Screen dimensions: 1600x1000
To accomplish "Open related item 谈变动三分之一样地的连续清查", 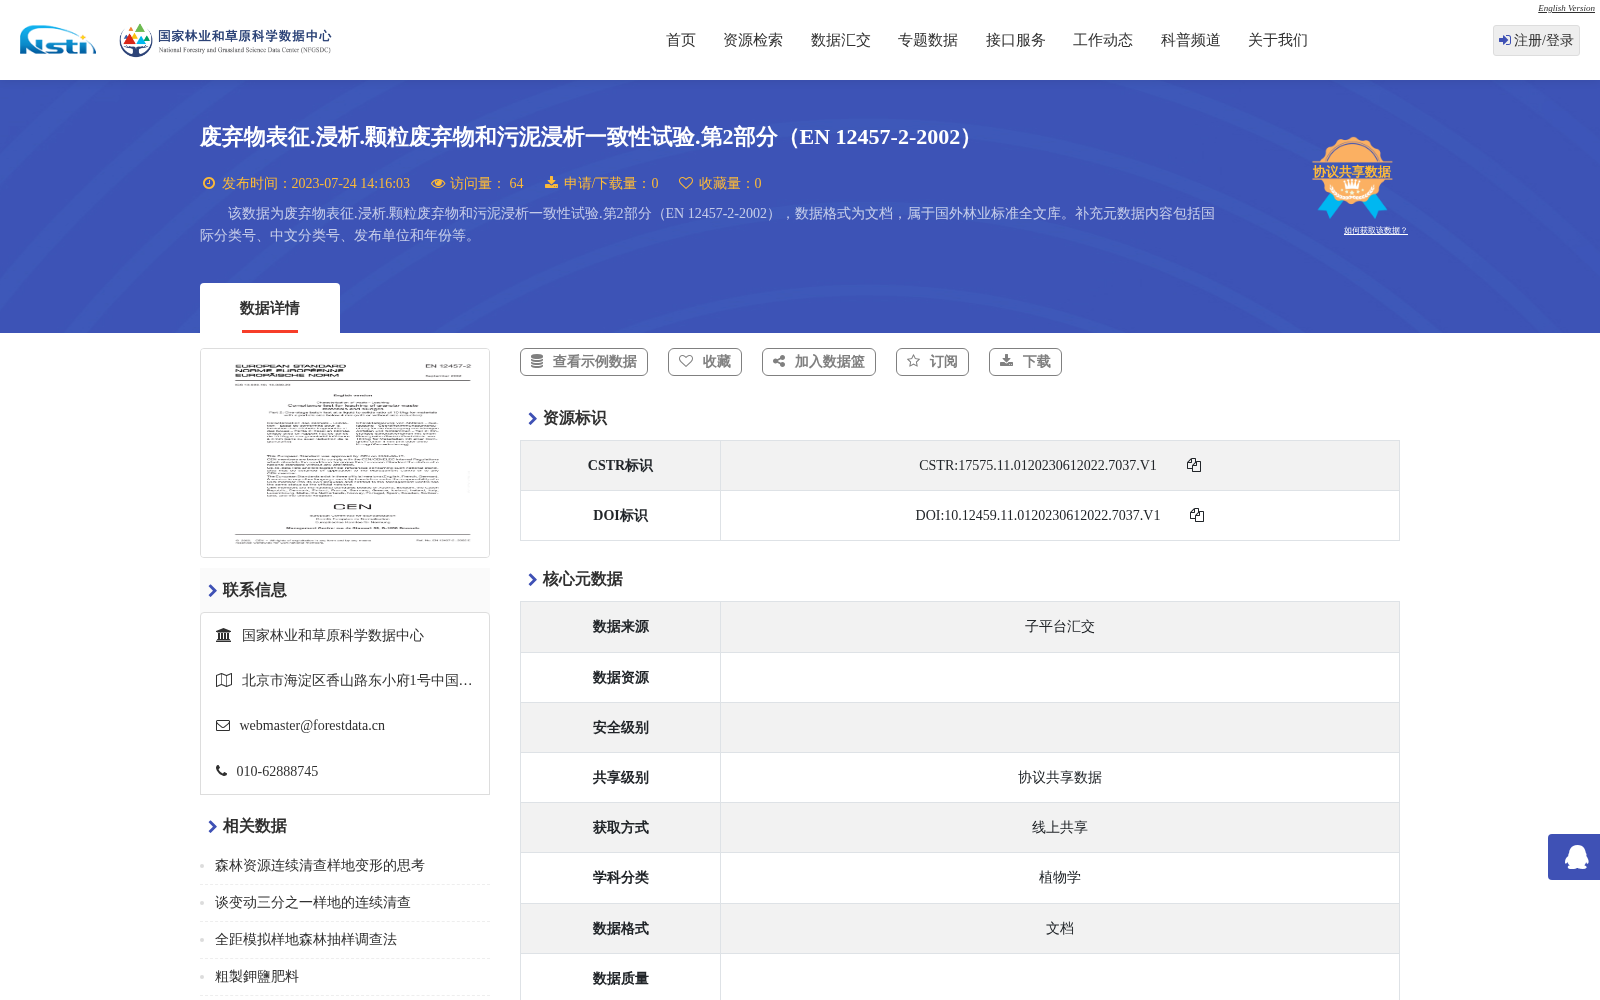I will 313,903.
